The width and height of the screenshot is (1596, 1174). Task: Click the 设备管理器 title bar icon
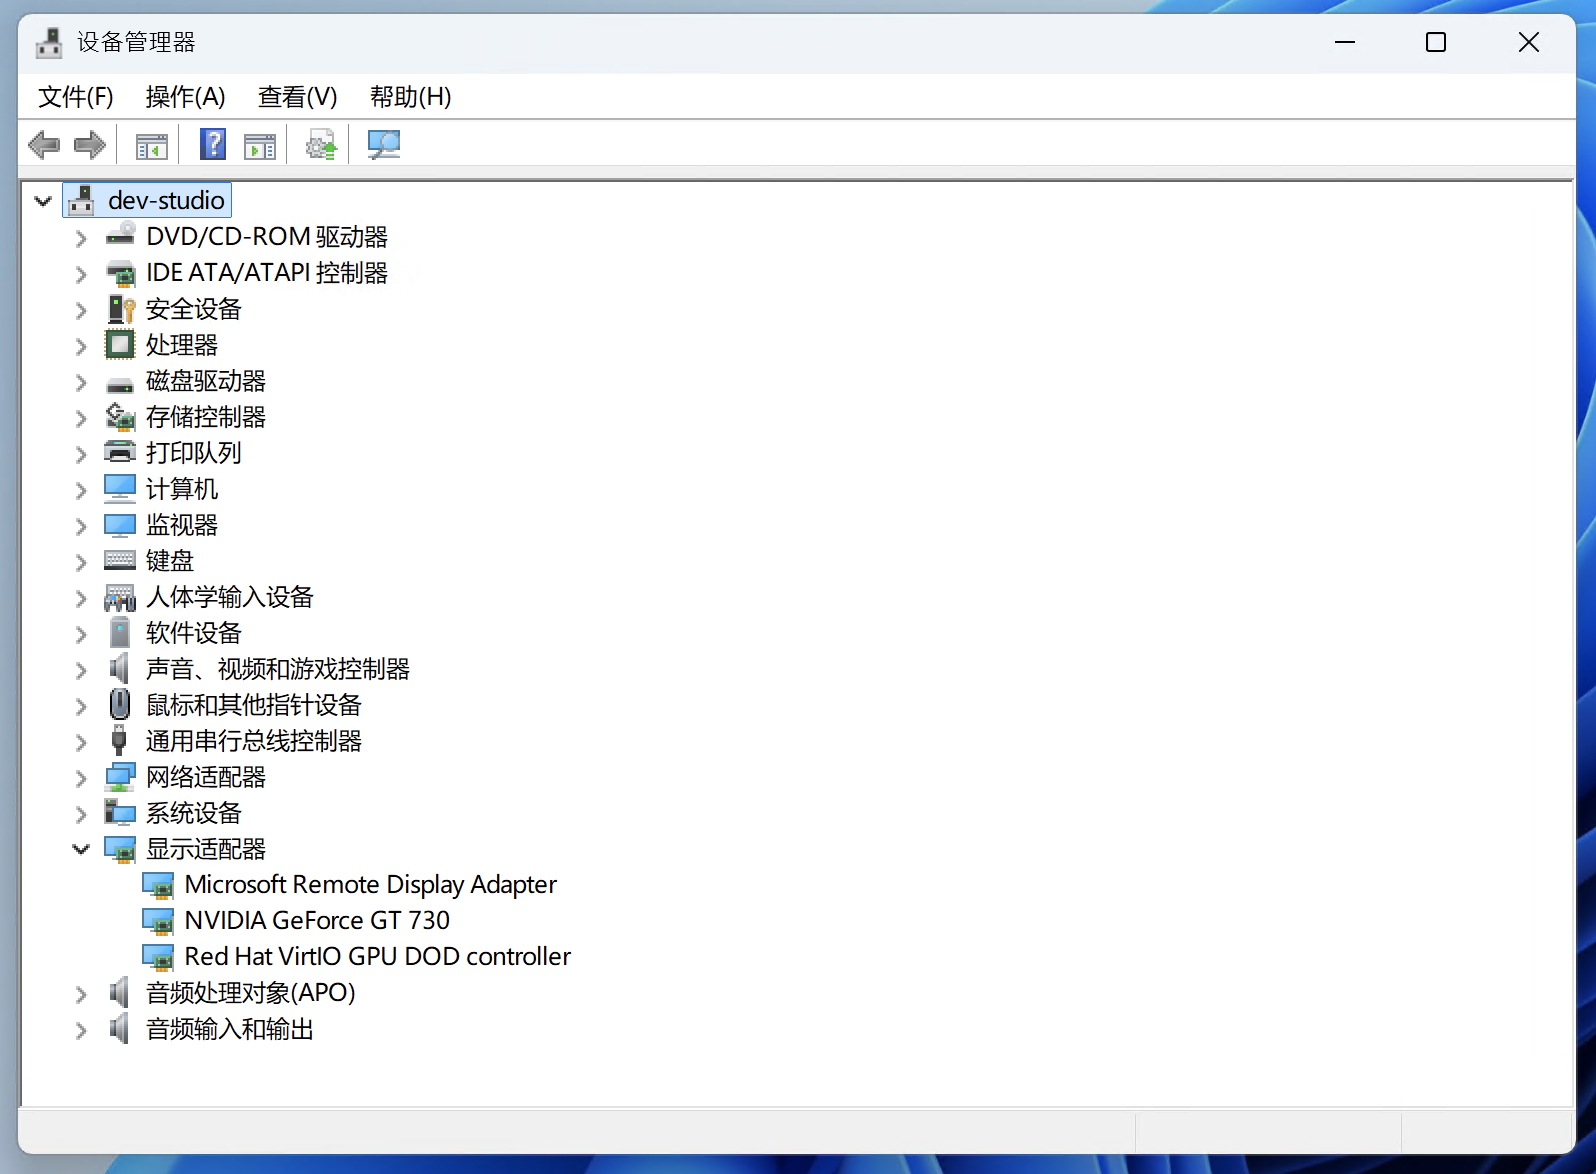tap(49, 42)
